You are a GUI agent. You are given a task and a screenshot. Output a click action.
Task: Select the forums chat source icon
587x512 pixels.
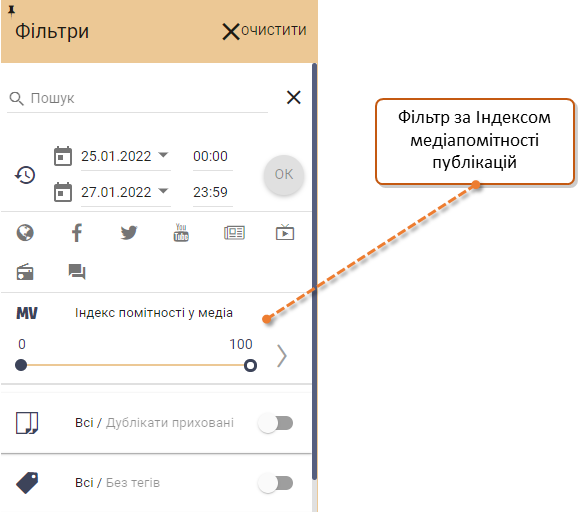(77, 271)
